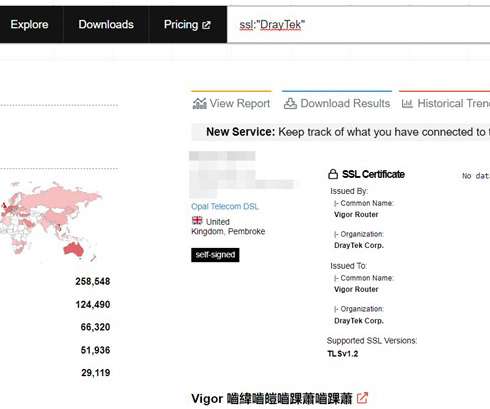Select the 29,119 country count

pyautogui.click(x=95, y=373)
